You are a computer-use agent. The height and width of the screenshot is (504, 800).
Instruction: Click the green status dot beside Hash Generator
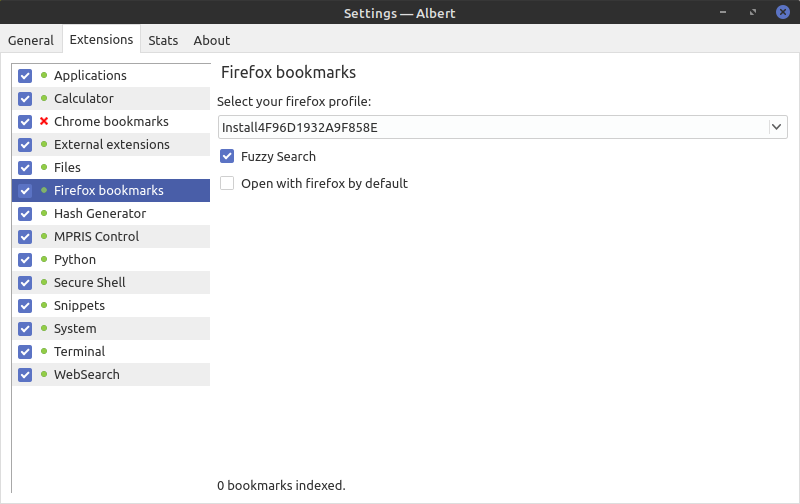click(x=44, y=213)
